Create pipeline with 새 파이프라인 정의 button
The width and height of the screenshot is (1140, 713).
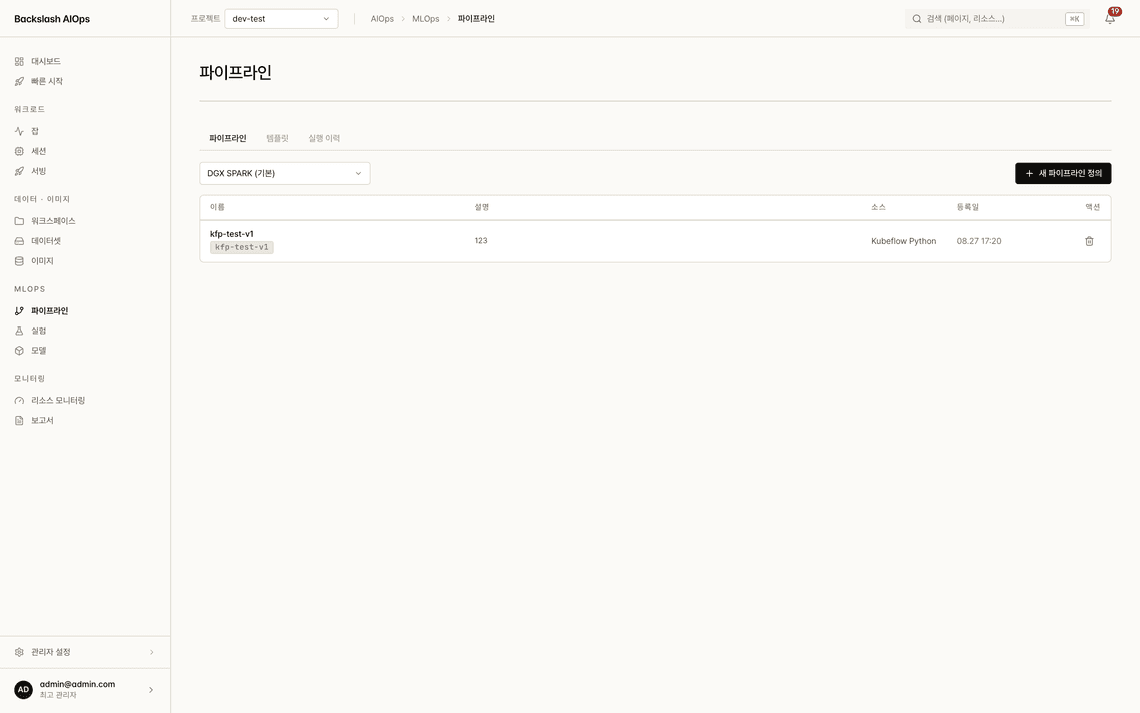point(1063,174)
